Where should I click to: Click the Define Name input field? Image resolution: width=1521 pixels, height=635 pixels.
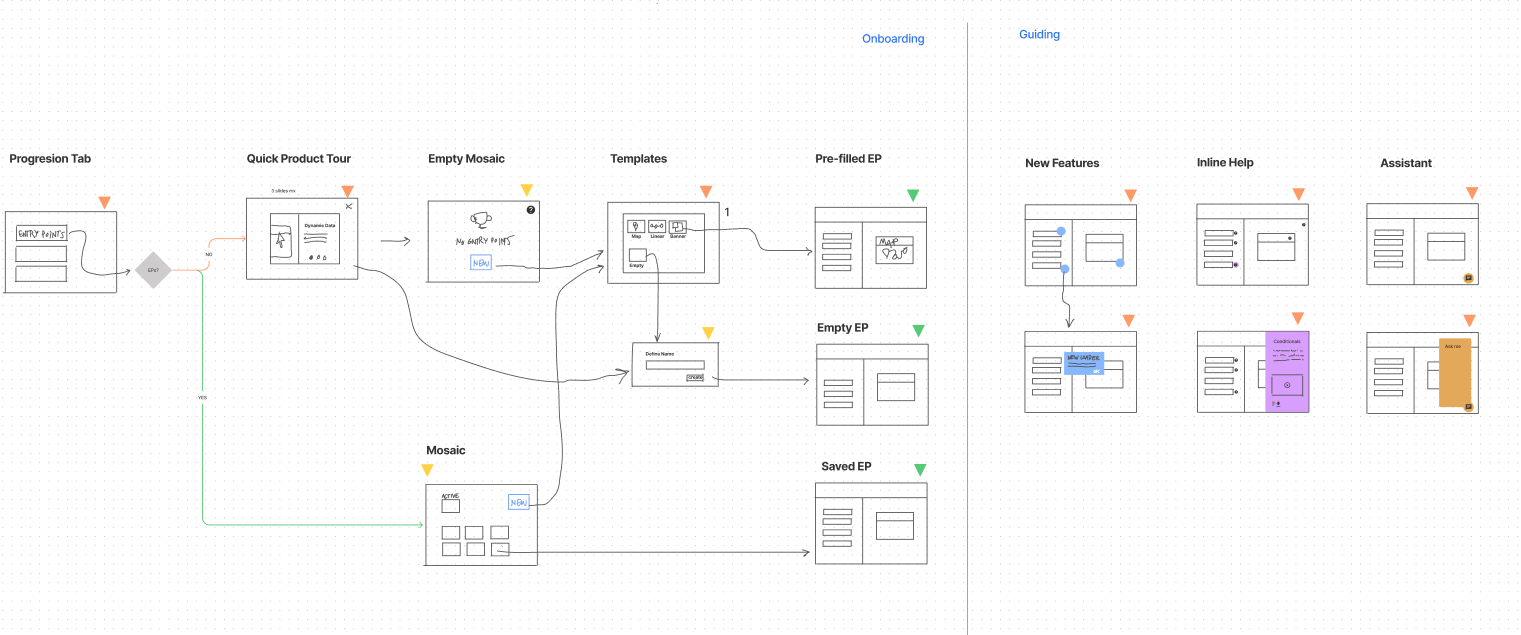click(x=675, y=364)
